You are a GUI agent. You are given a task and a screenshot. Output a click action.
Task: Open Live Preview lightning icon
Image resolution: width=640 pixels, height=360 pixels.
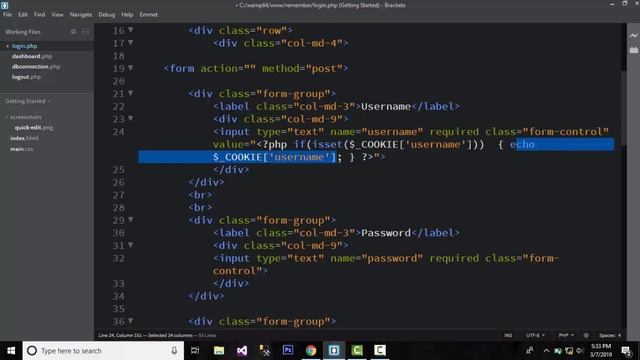tap(633, 36)
